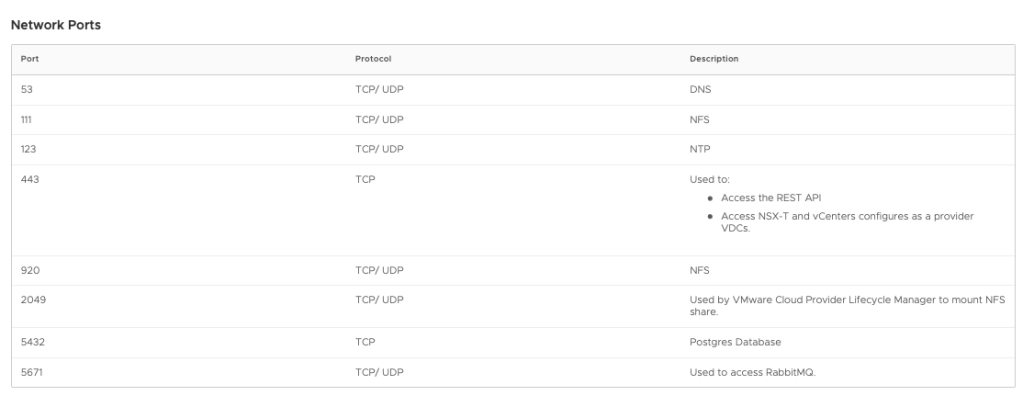The width and height of the screenshot is (1023, 407).
Task: Click the Postgres Database description
Action: click(x=735, y=342)
